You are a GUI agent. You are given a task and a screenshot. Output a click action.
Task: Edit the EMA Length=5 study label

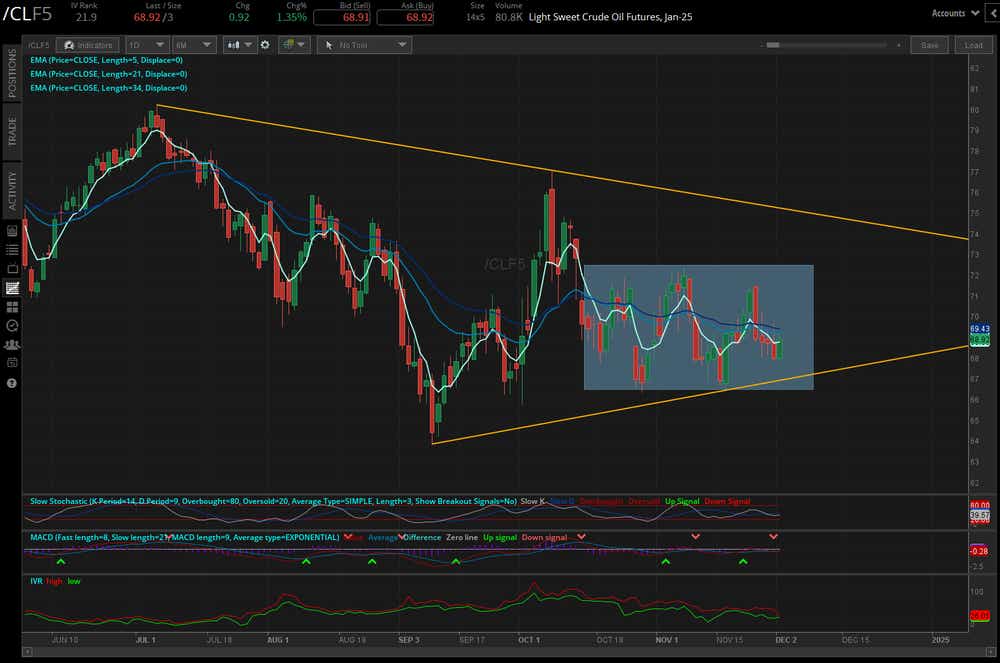pyautogui.click(x=107, y=61)
